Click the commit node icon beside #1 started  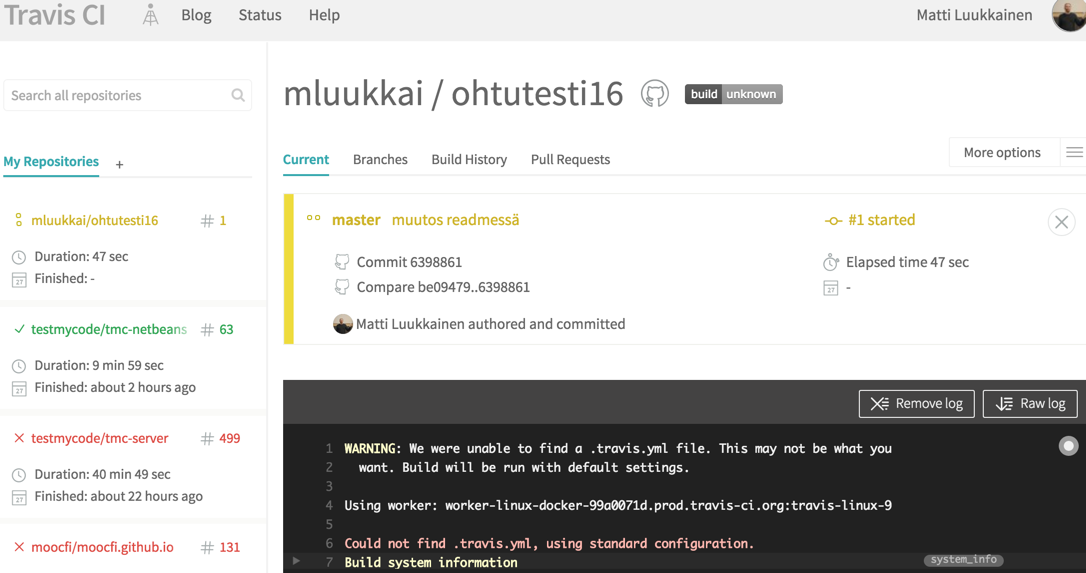833,221
